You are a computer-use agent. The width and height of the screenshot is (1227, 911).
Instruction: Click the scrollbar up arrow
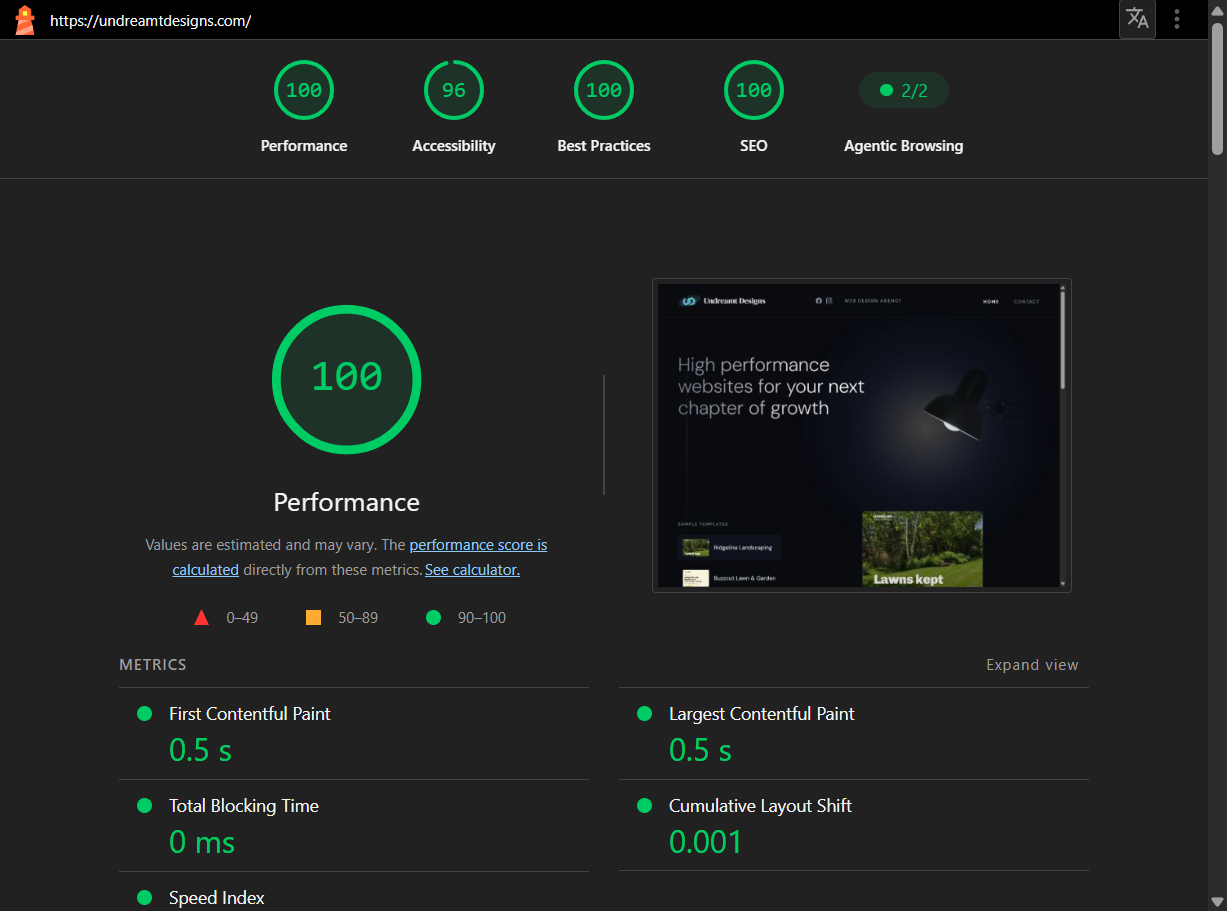pos(1217,9)
